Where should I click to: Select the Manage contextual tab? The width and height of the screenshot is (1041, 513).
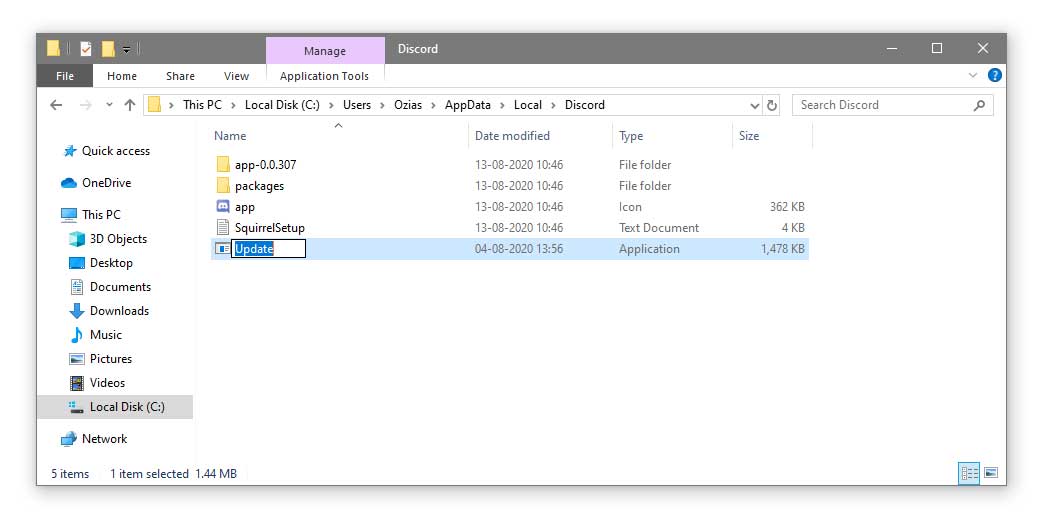[325, 51]
